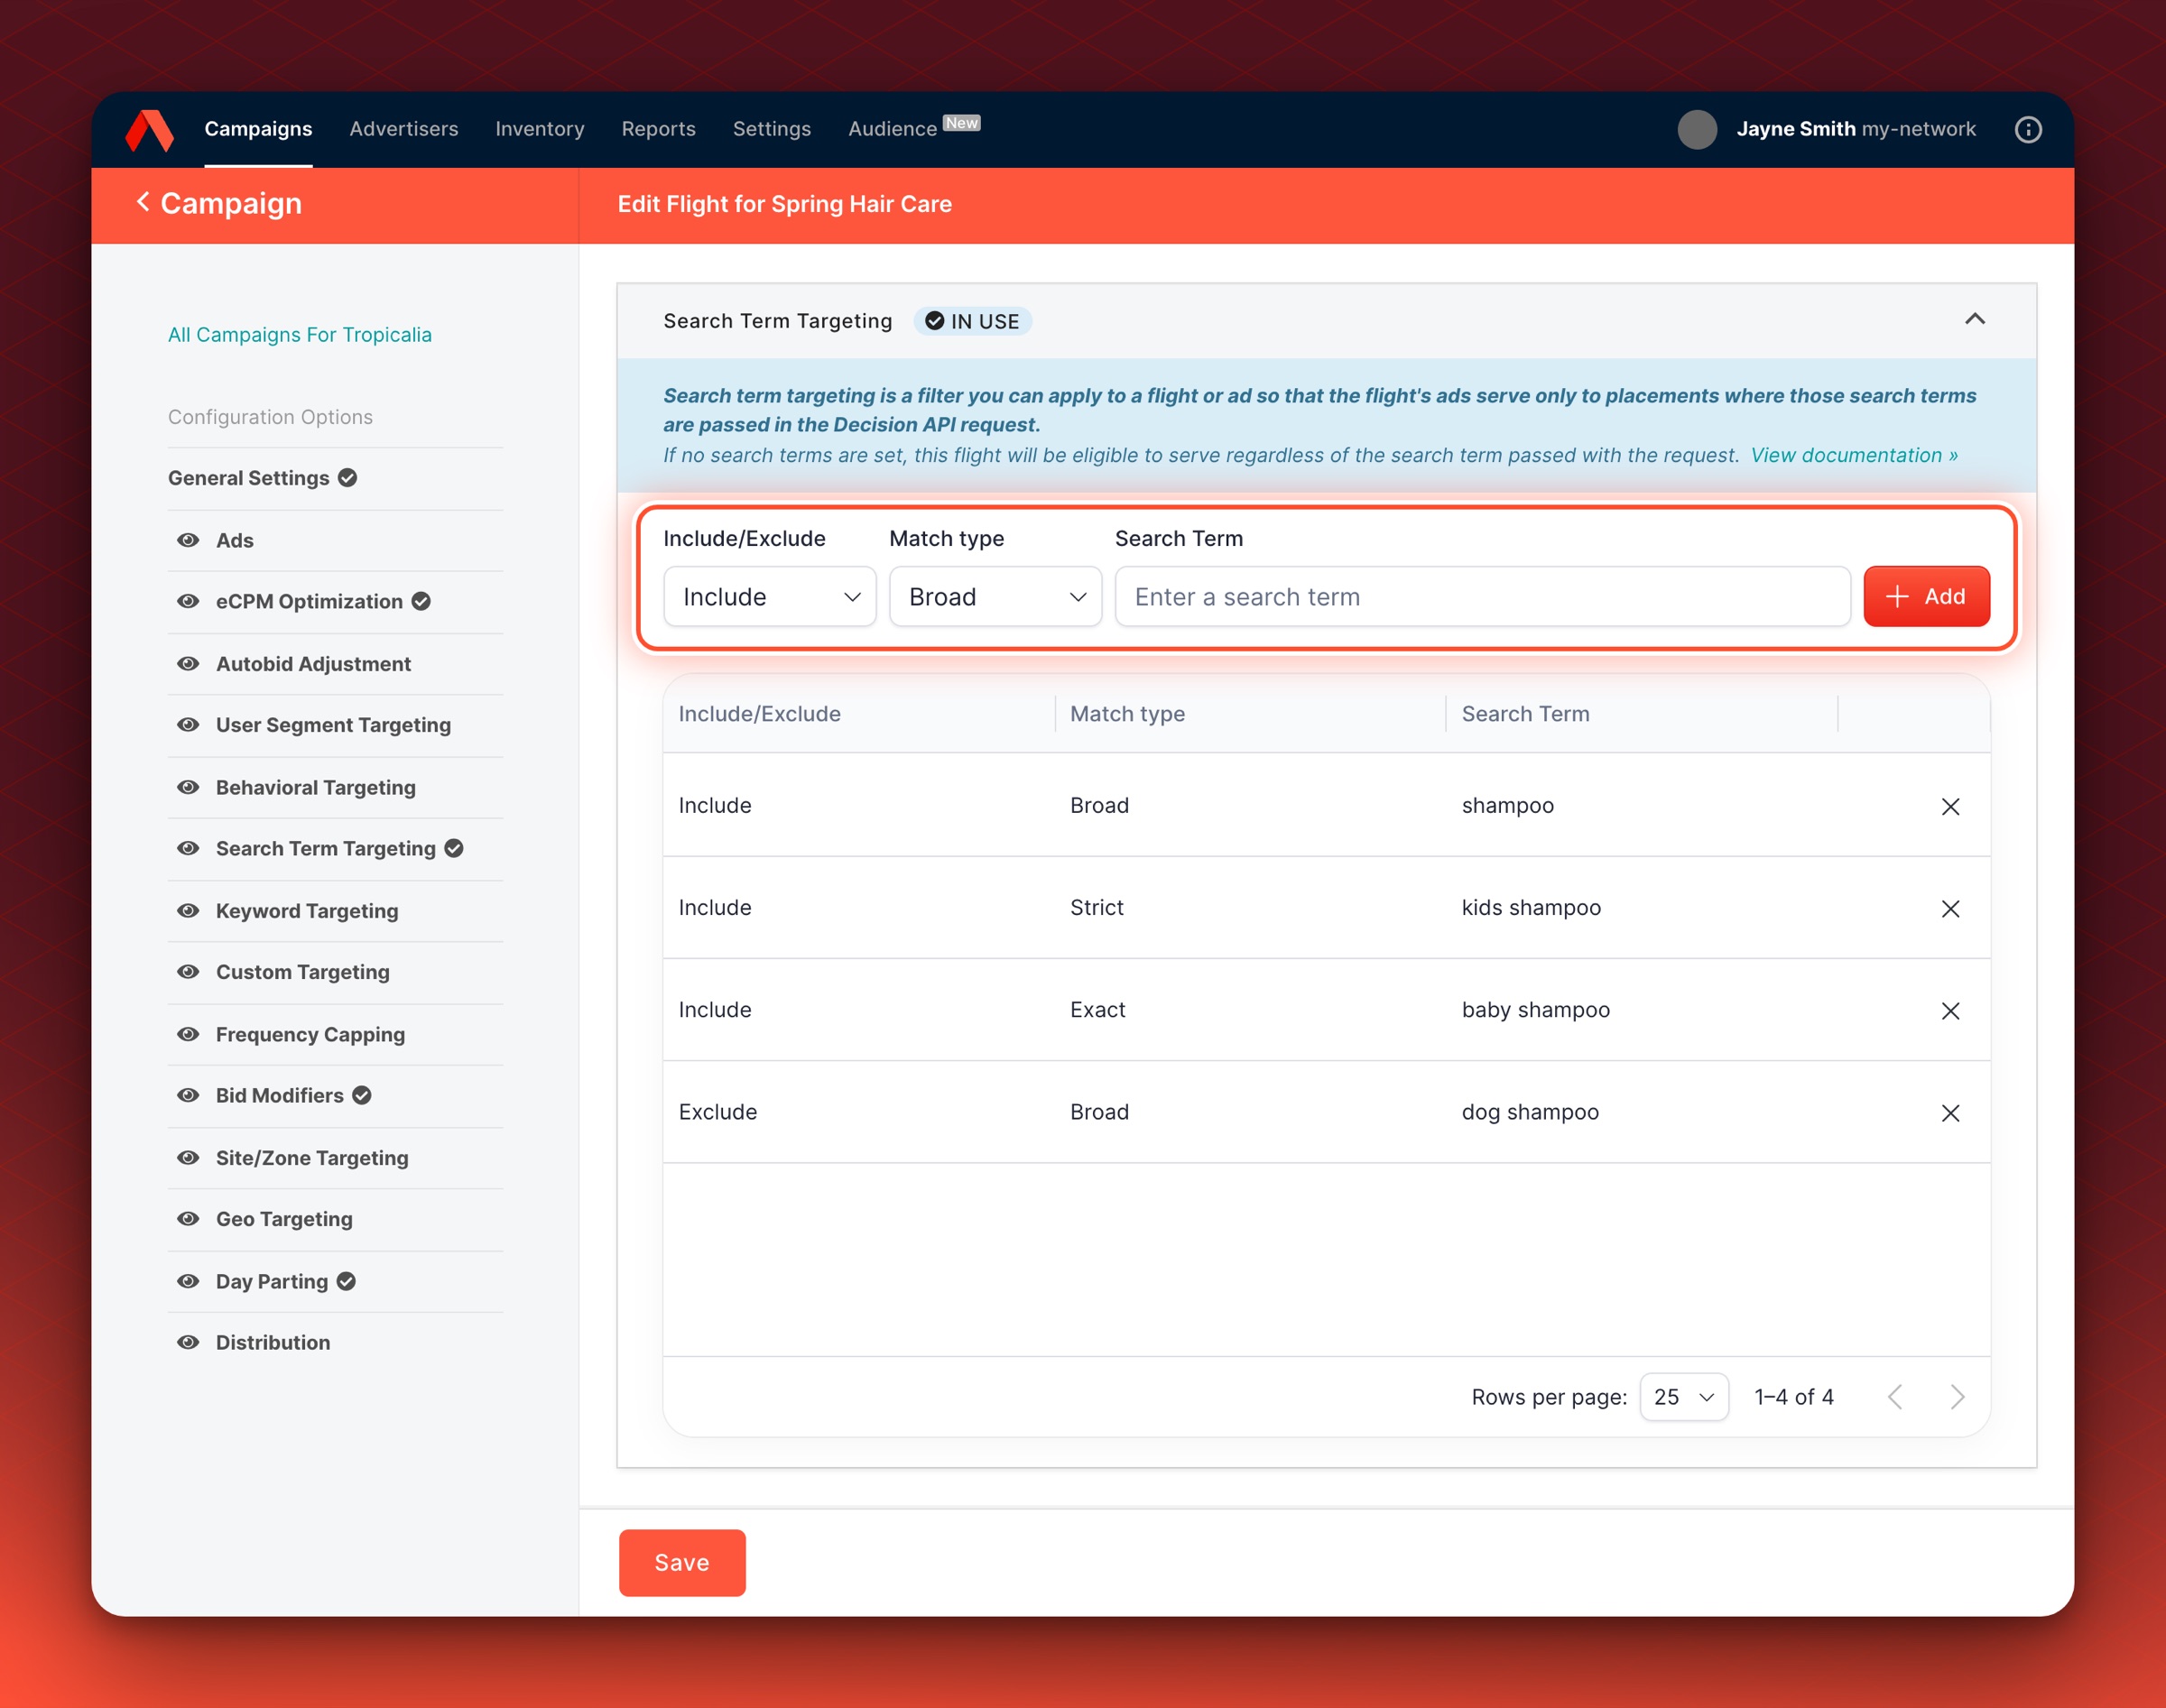Change the rows per page dropdown
This screenshot has height=1708, width=2166.
tap(1684, 1397)
